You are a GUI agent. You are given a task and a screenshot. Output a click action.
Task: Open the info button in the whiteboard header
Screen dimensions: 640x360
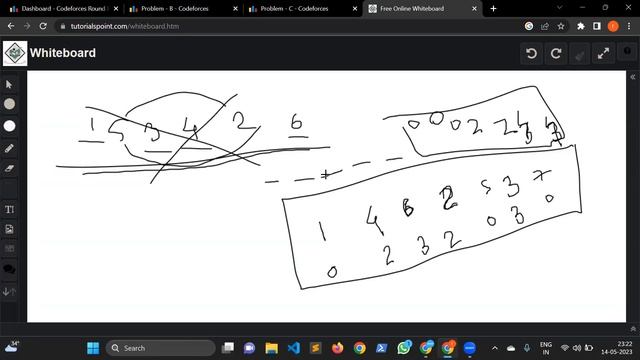[x=627, y=52]
